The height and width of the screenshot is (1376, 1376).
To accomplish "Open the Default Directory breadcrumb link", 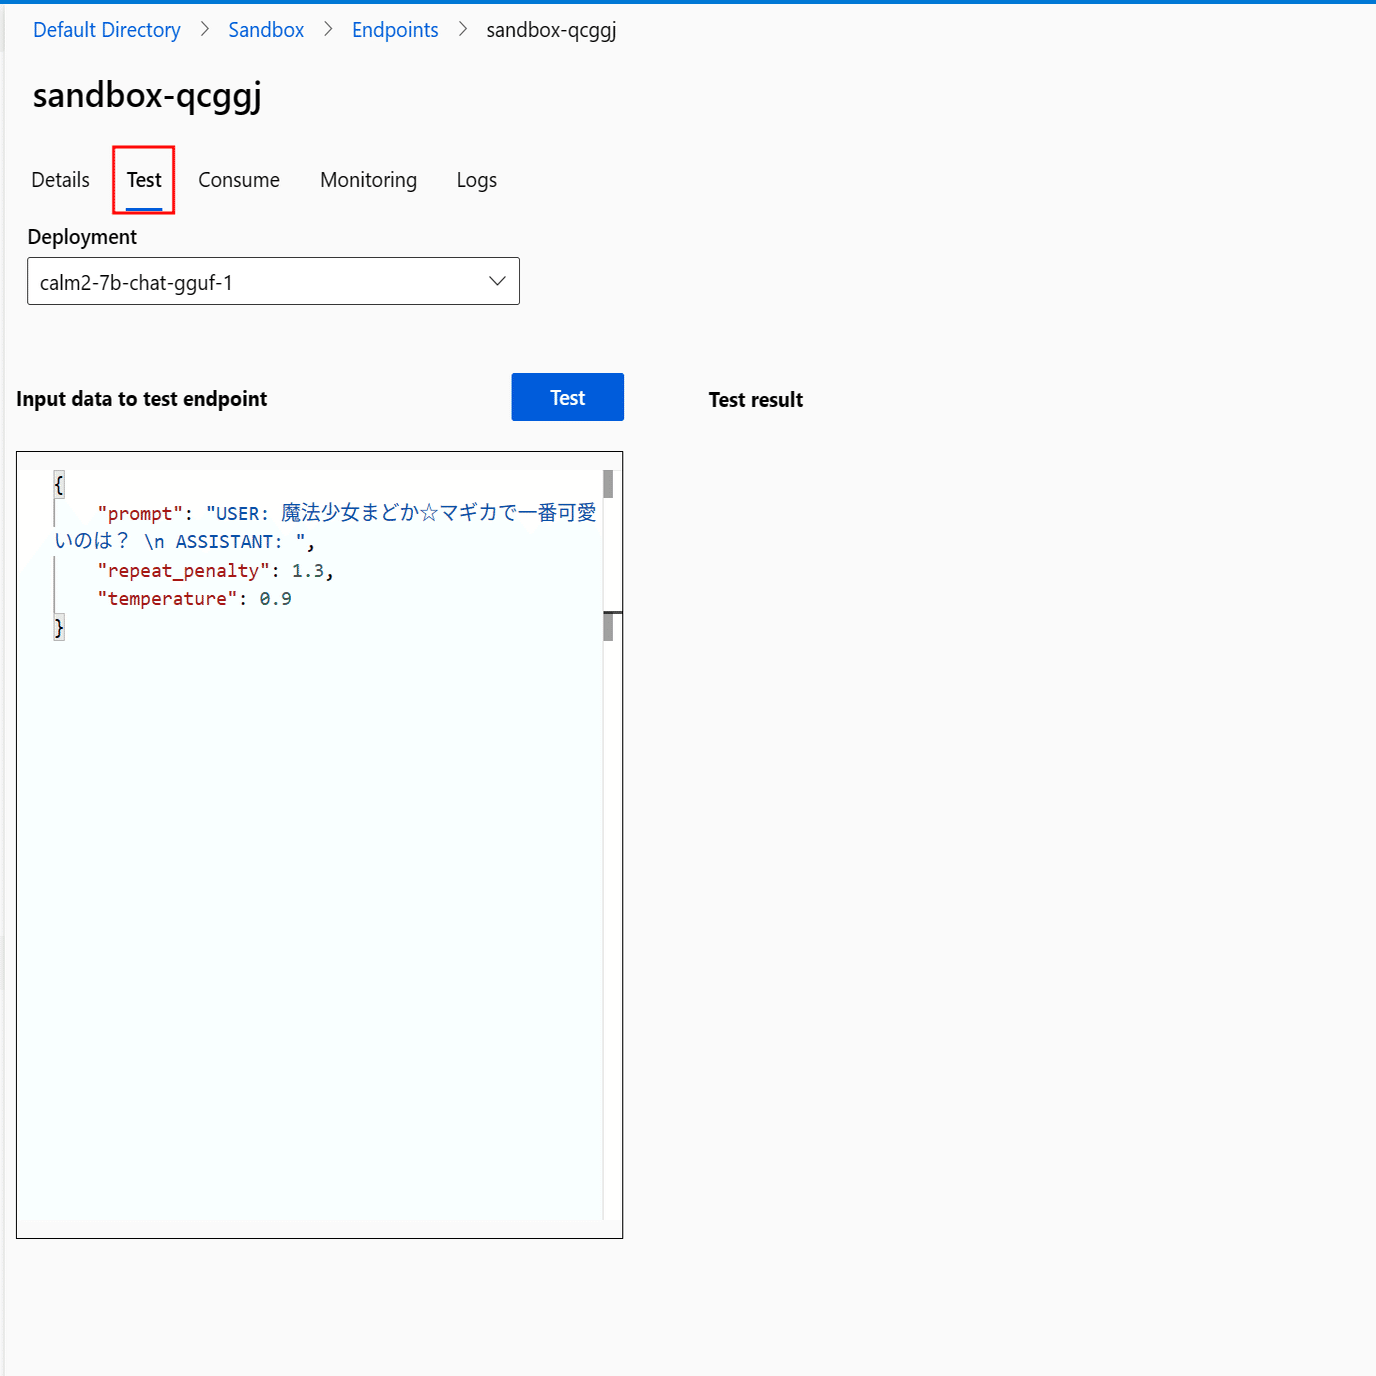I will [107, 30].
